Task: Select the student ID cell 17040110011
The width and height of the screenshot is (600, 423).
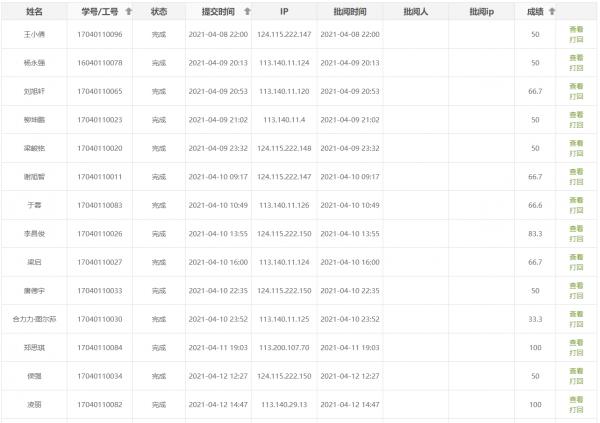Action: (x=99, y=177)
